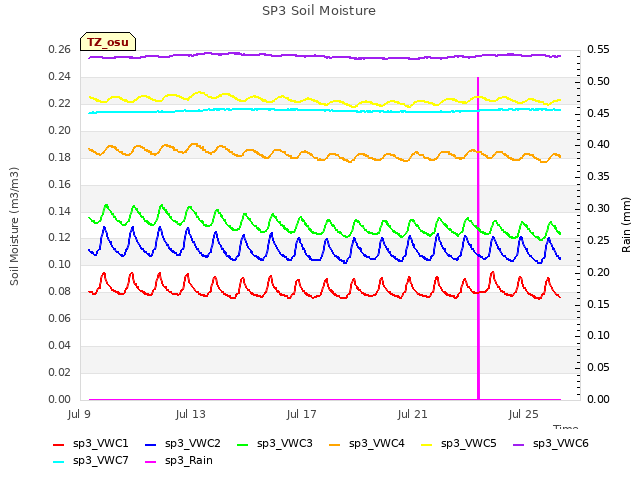Image resolution: width=640 pixels, height=480 pixels.
Task: Select the sp3_VWC3 legend label
Action: (284, 444)
